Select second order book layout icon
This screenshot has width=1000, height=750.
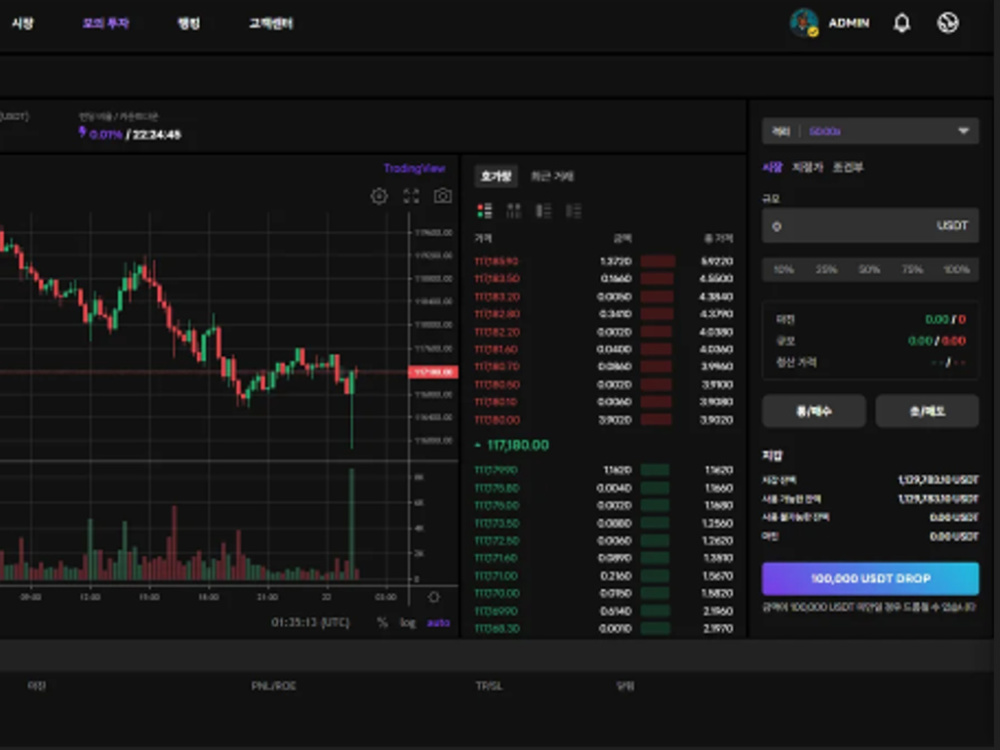(513, 210)
